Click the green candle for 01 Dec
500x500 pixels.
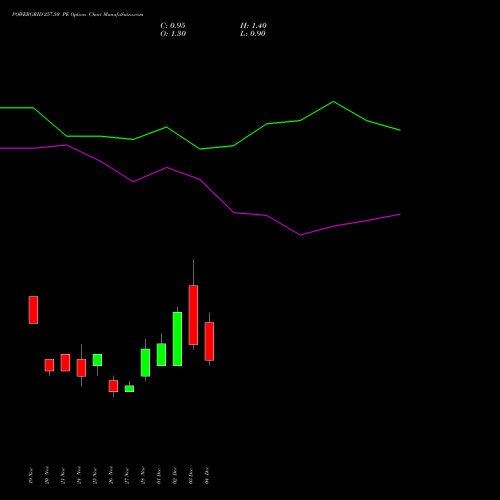coord(161,354)
